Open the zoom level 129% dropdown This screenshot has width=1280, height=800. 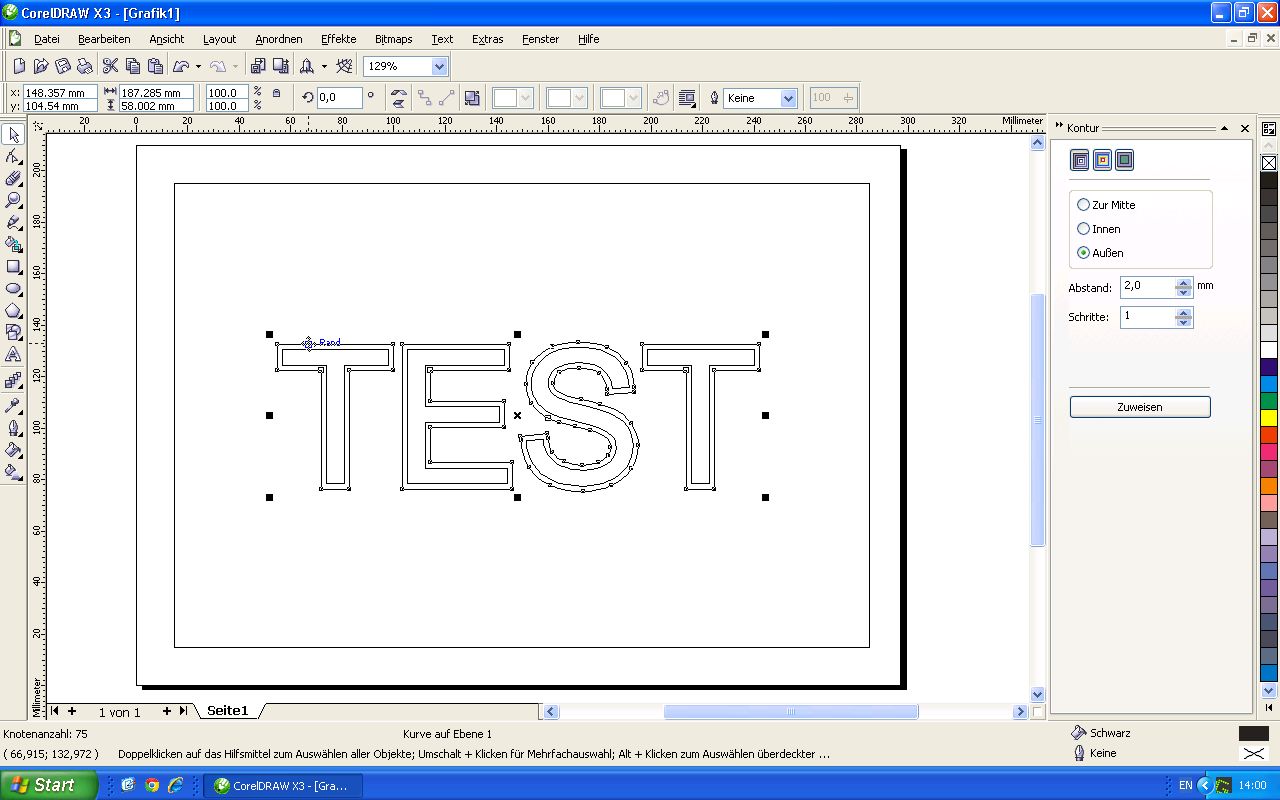(x=439, y=66)
